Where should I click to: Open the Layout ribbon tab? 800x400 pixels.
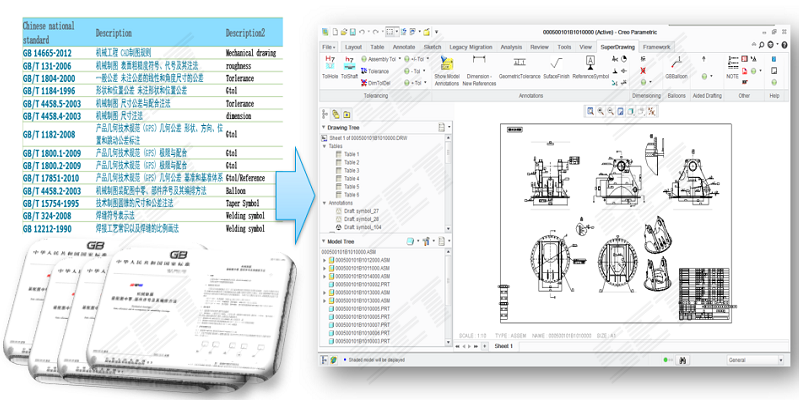coord(353,47)
